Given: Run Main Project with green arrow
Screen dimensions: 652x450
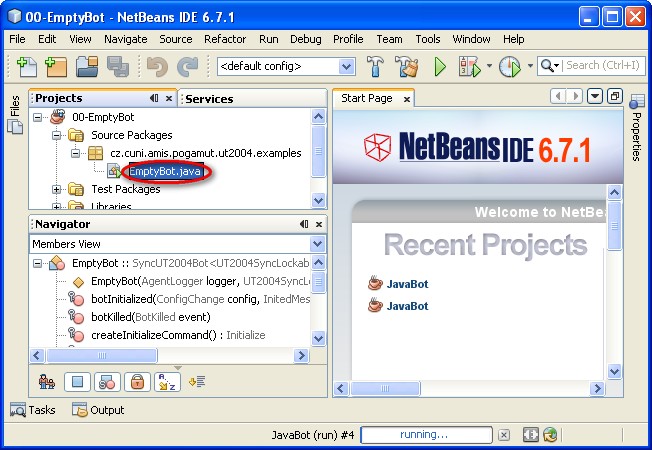Looking at the screenshot, I should (440, 67).
